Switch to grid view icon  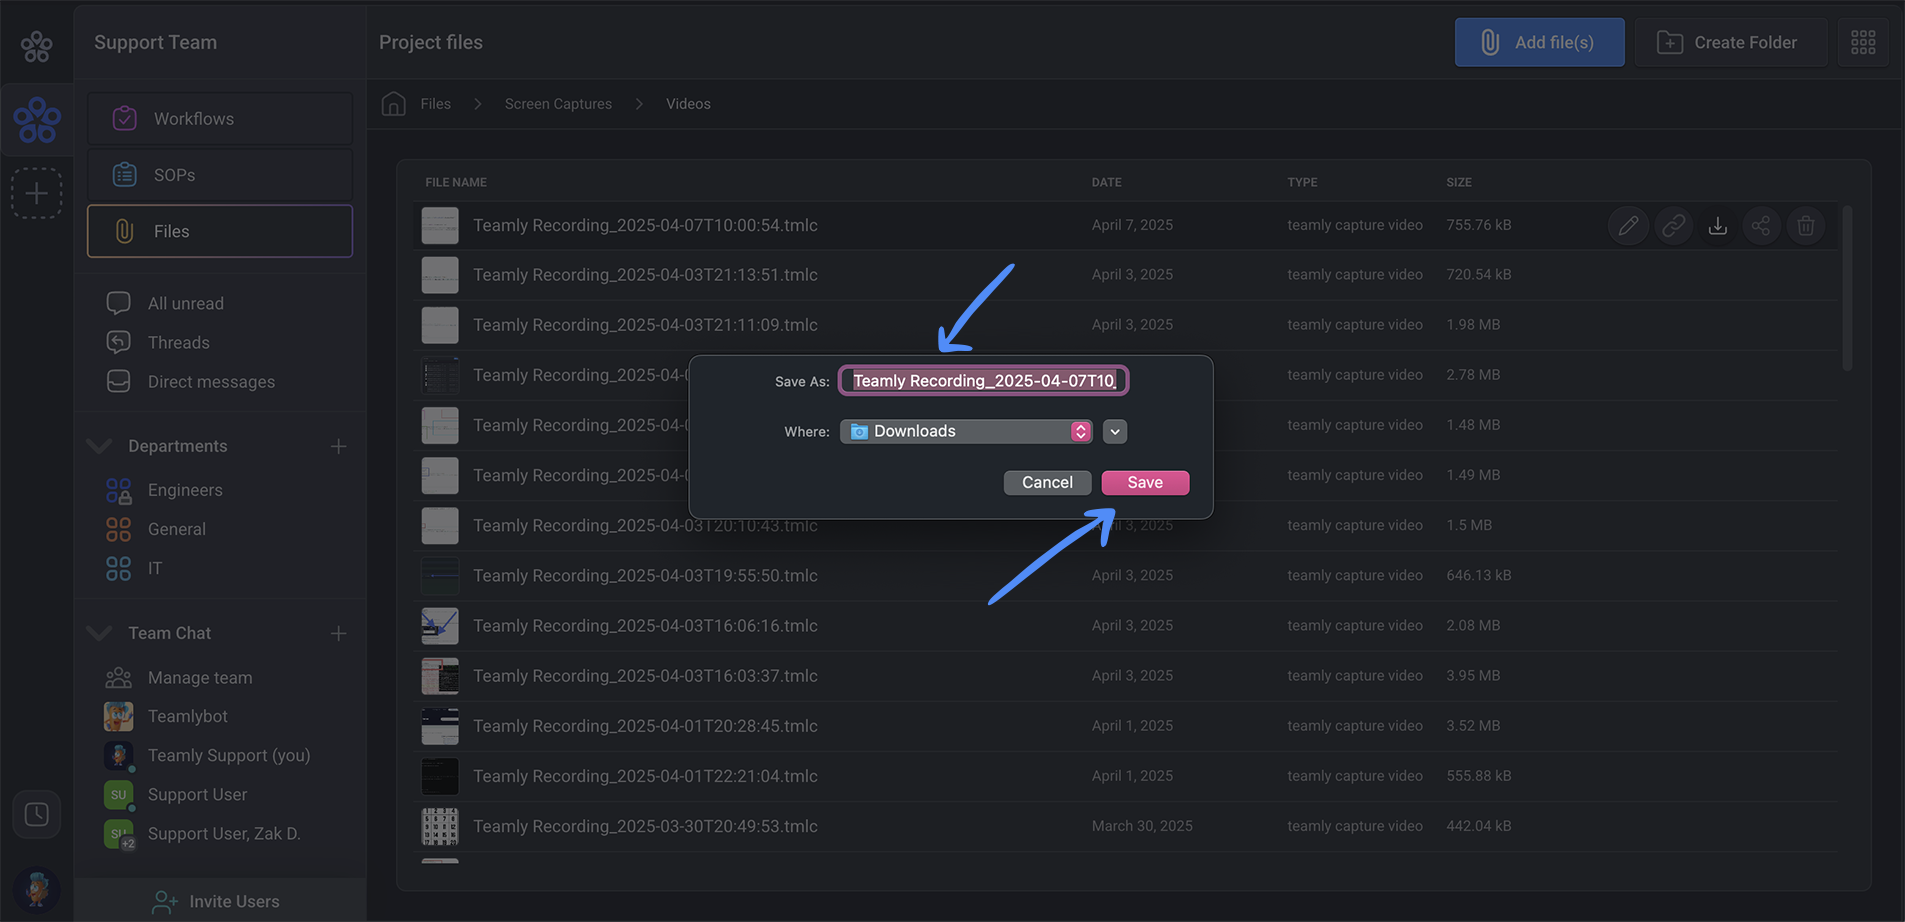(1862, 42)
